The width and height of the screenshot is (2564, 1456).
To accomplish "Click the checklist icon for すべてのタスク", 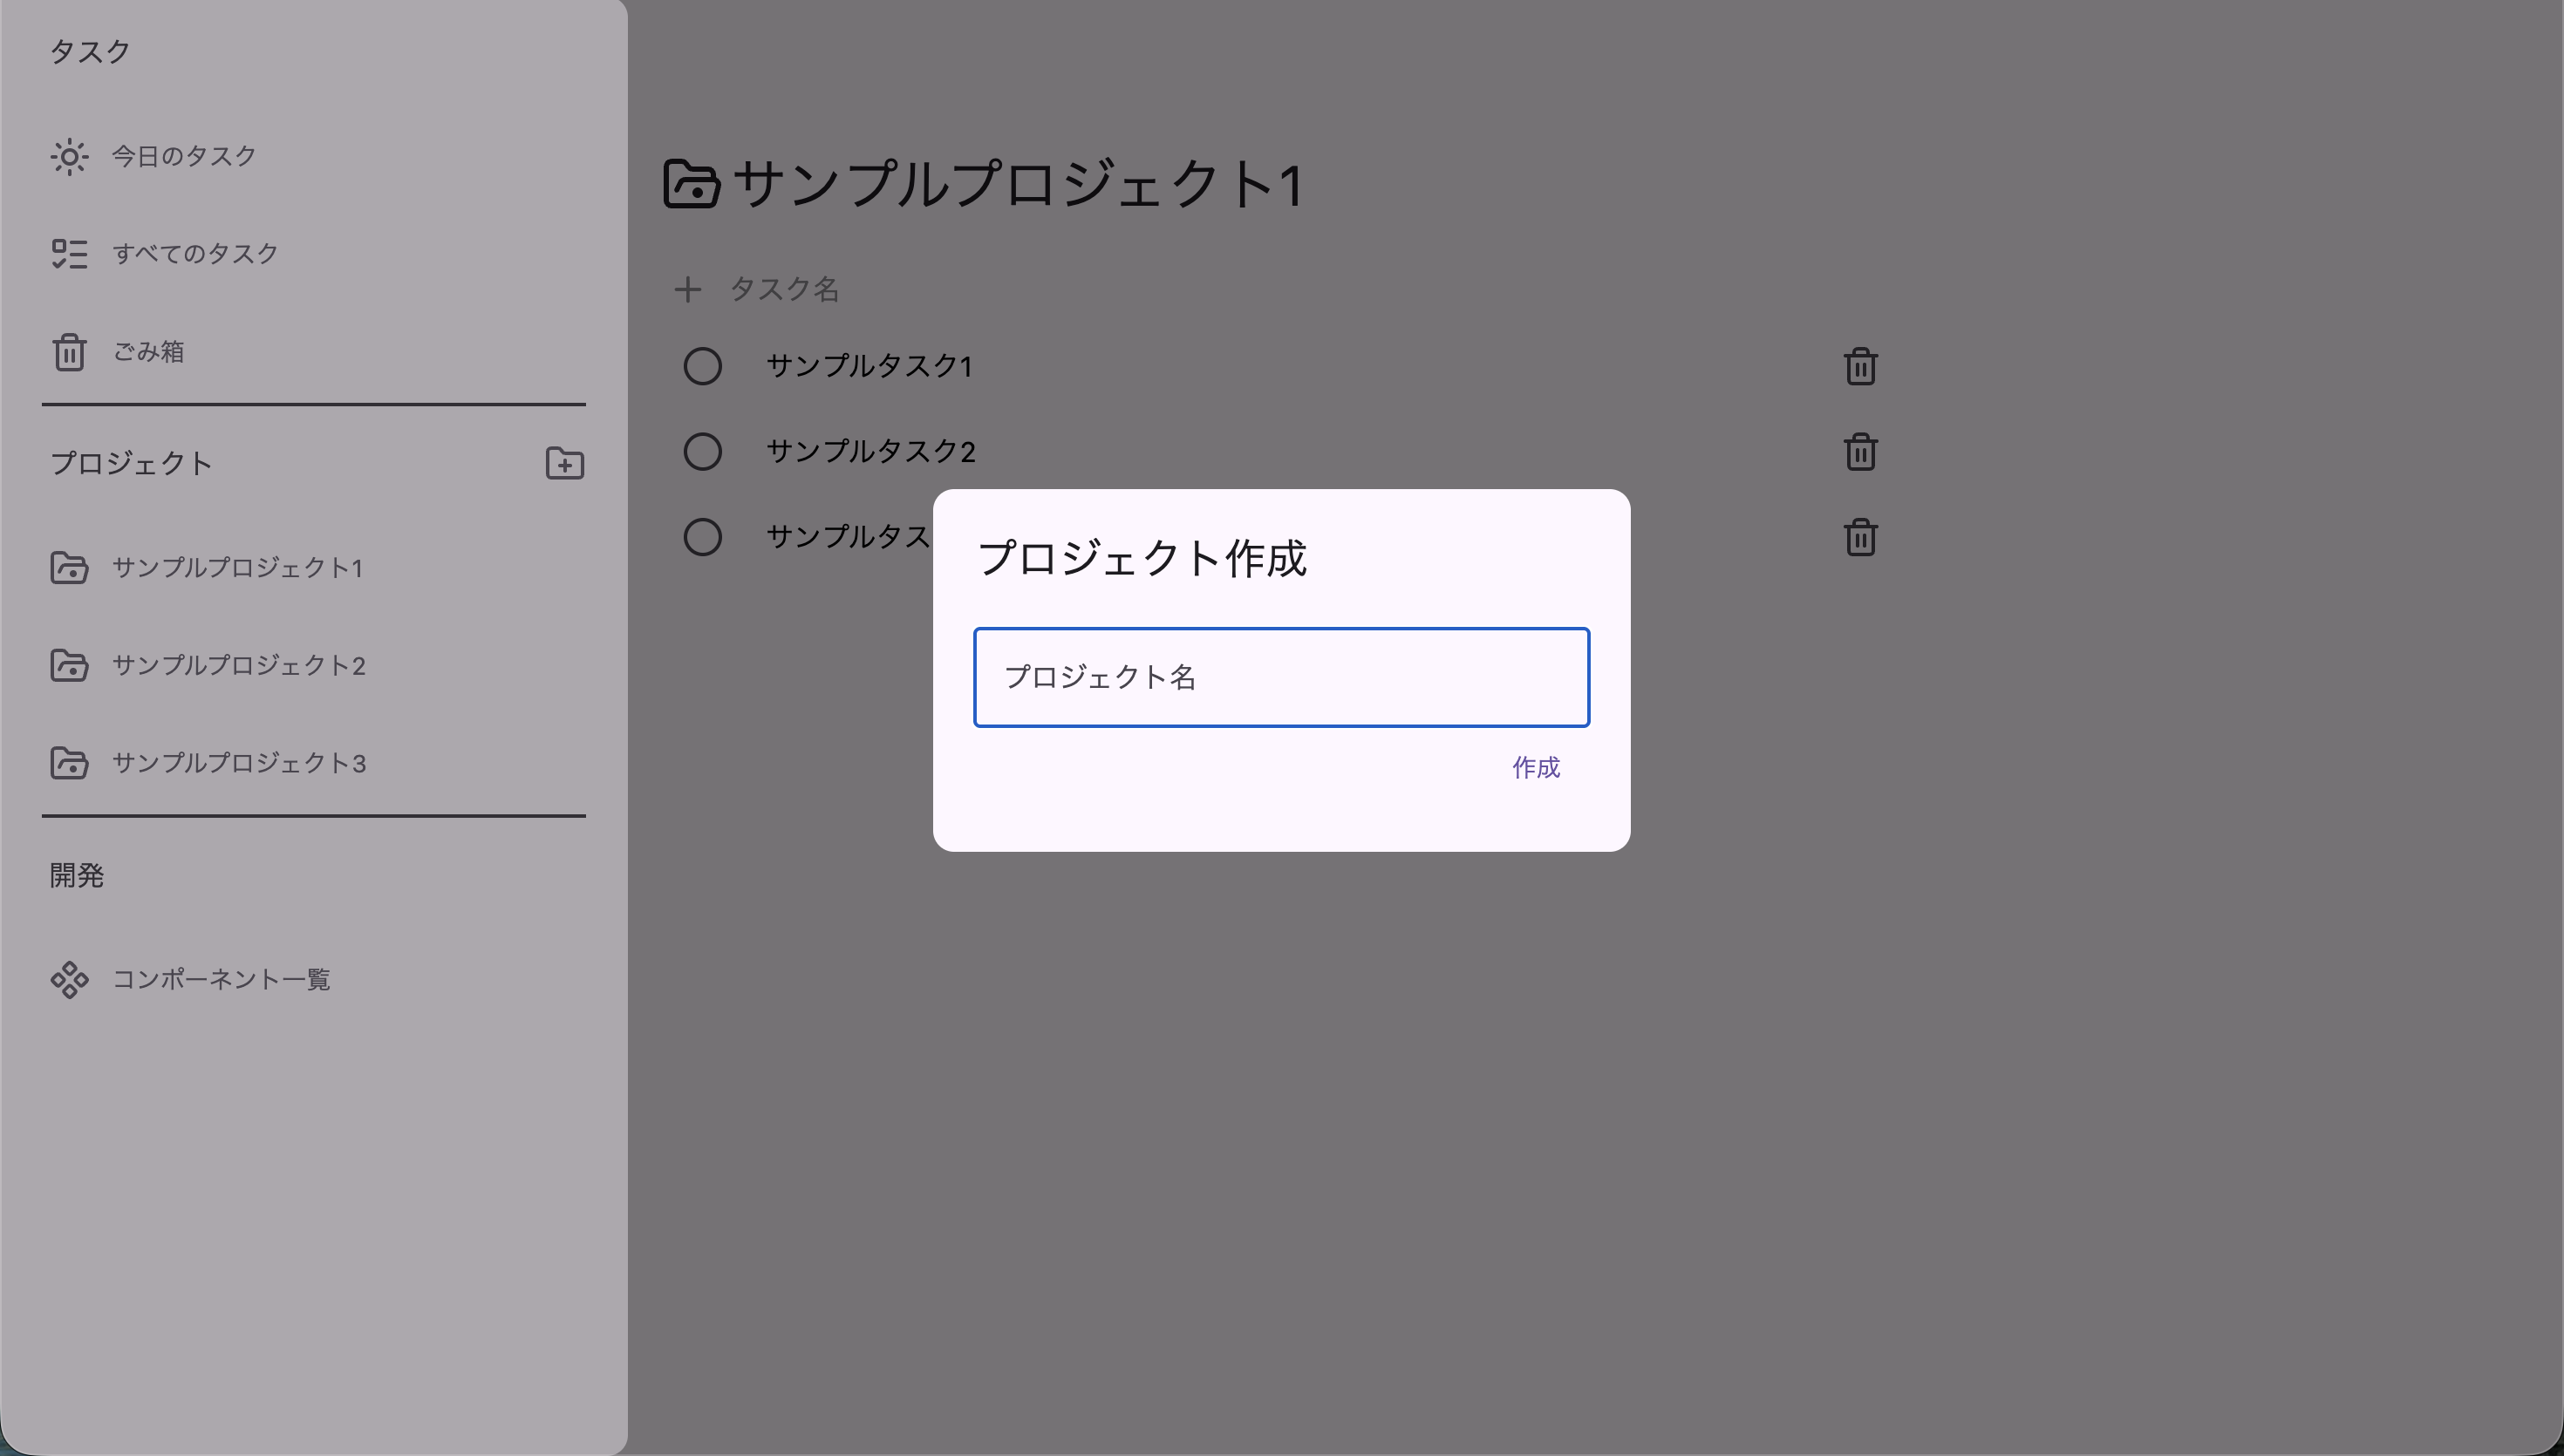I will (69, 254).
